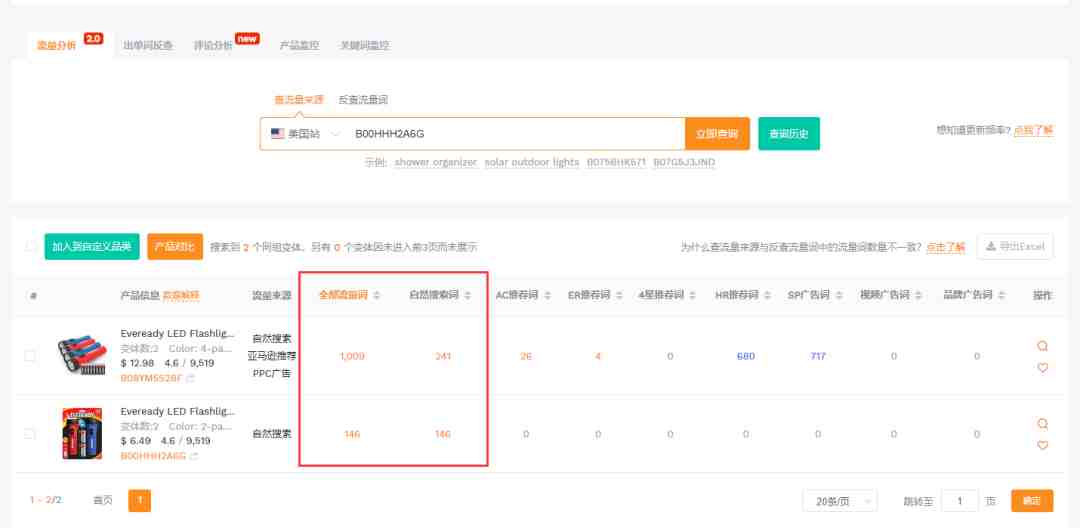Screen dimensions: 1080x528
Task: Click PPC广告 traffic source label
Action: 271,374
